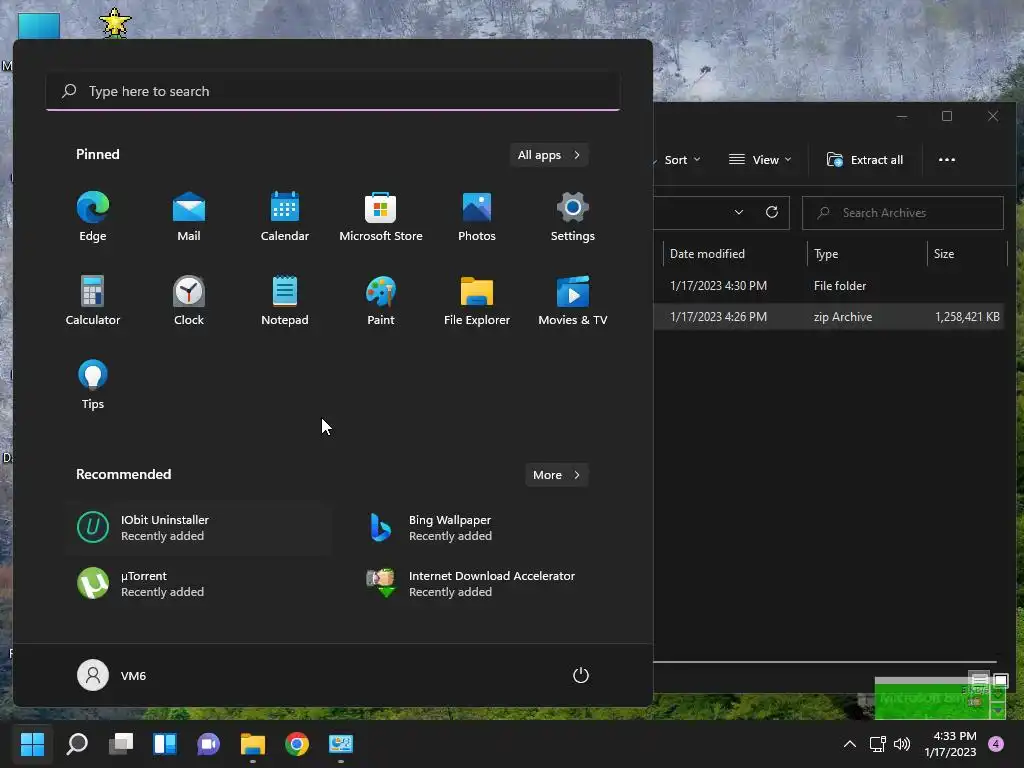This screenshot has width=1024, height=768.
Task: Open notification center badge
Action: [996, 744]
